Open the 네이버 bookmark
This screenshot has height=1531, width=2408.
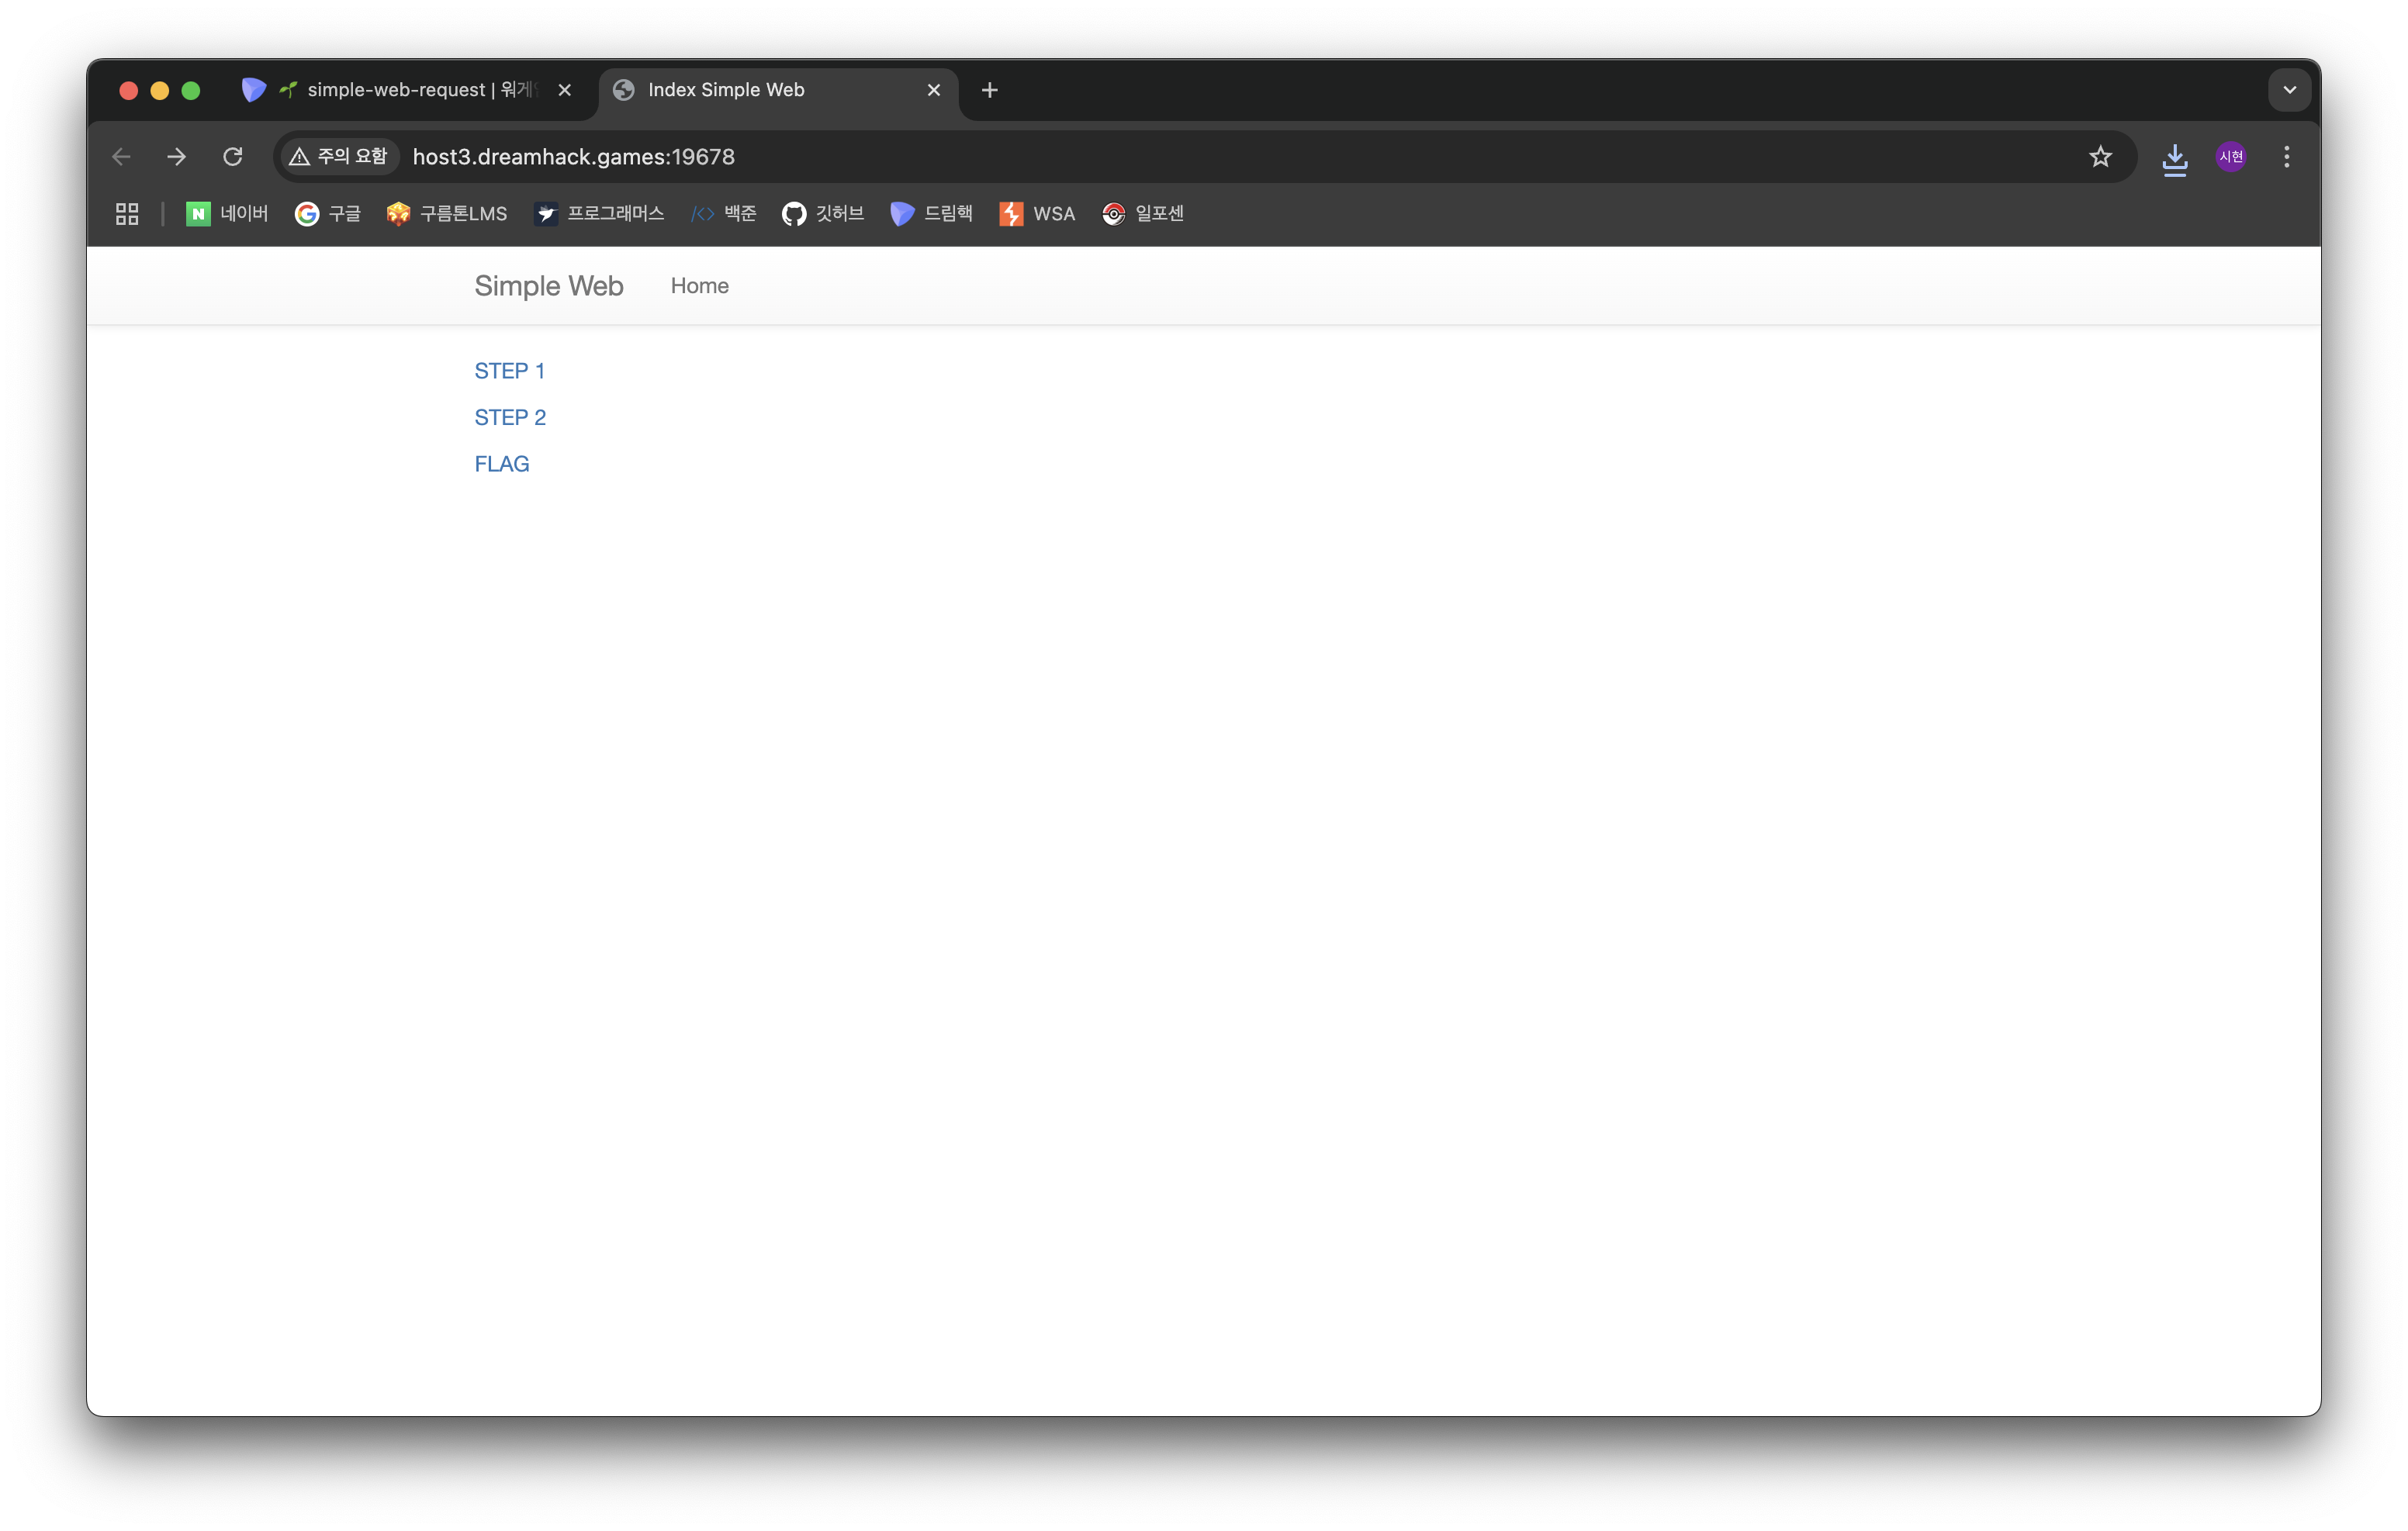click(x=227, y=214)
